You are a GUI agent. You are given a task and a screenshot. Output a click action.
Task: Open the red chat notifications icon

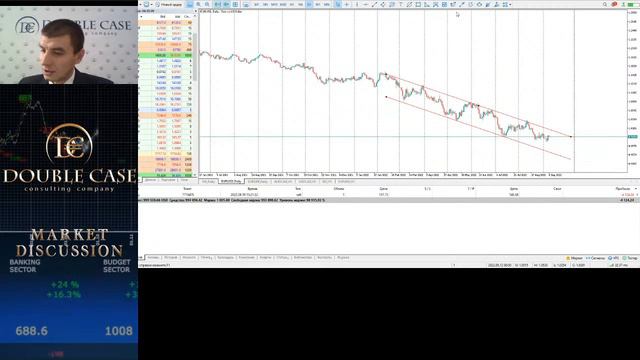point(614,4)
